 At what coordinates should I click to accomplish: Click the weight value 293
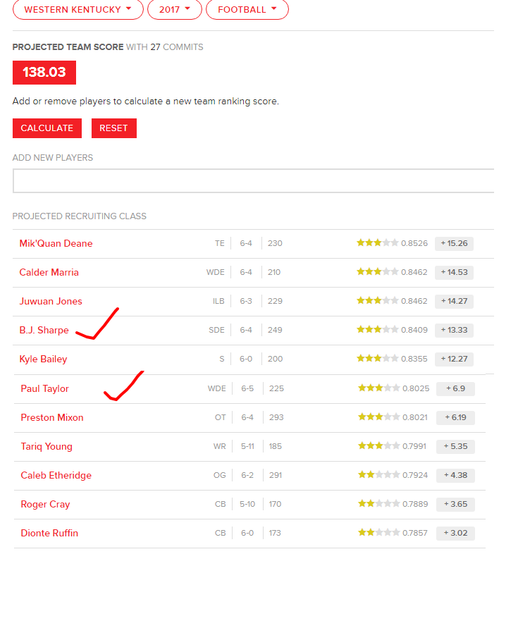[276, 418]
